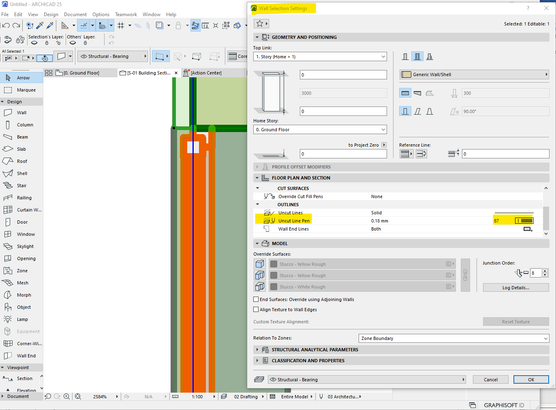Open the Generic Wall/Shell building material dropdown
The width and height of the screenshot is (556, 410).
[474, 74]
